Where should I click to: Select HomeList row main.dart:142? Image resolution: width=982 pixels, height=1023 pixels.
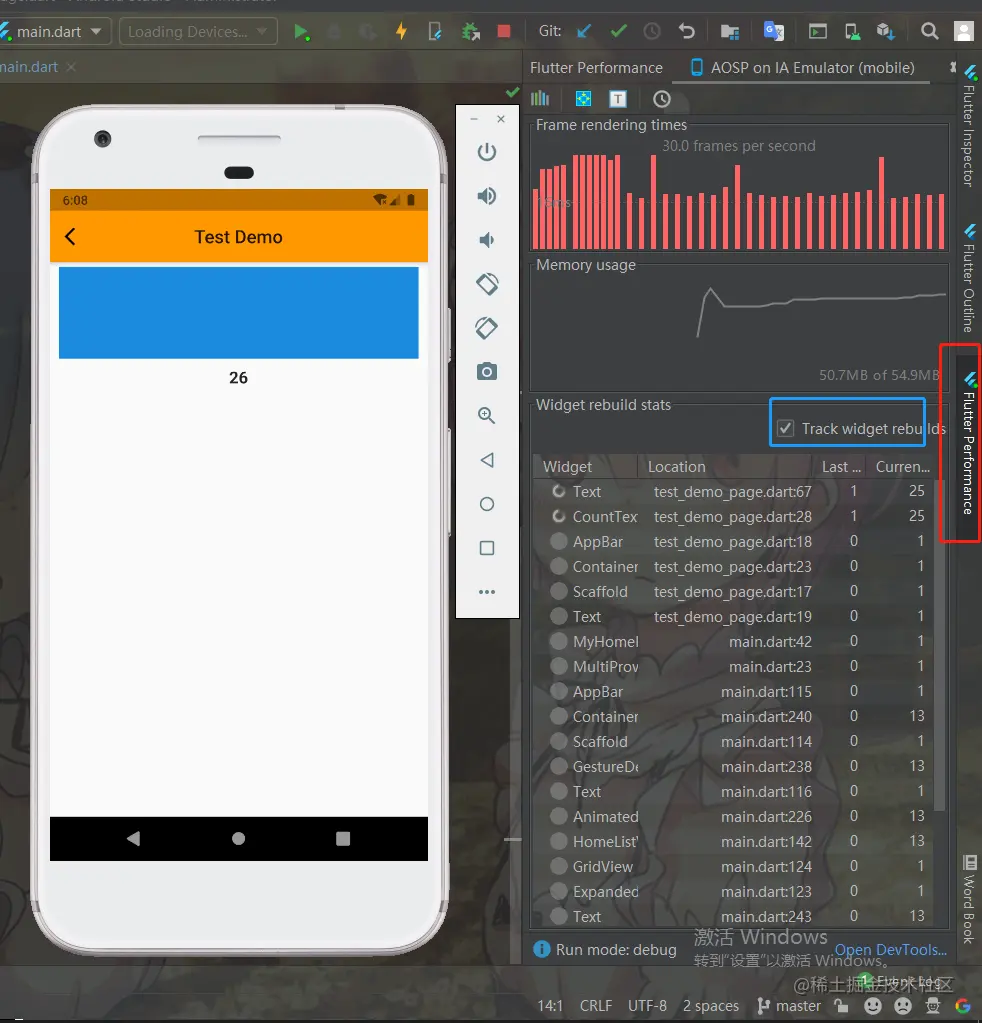click(x=735, y=841)
